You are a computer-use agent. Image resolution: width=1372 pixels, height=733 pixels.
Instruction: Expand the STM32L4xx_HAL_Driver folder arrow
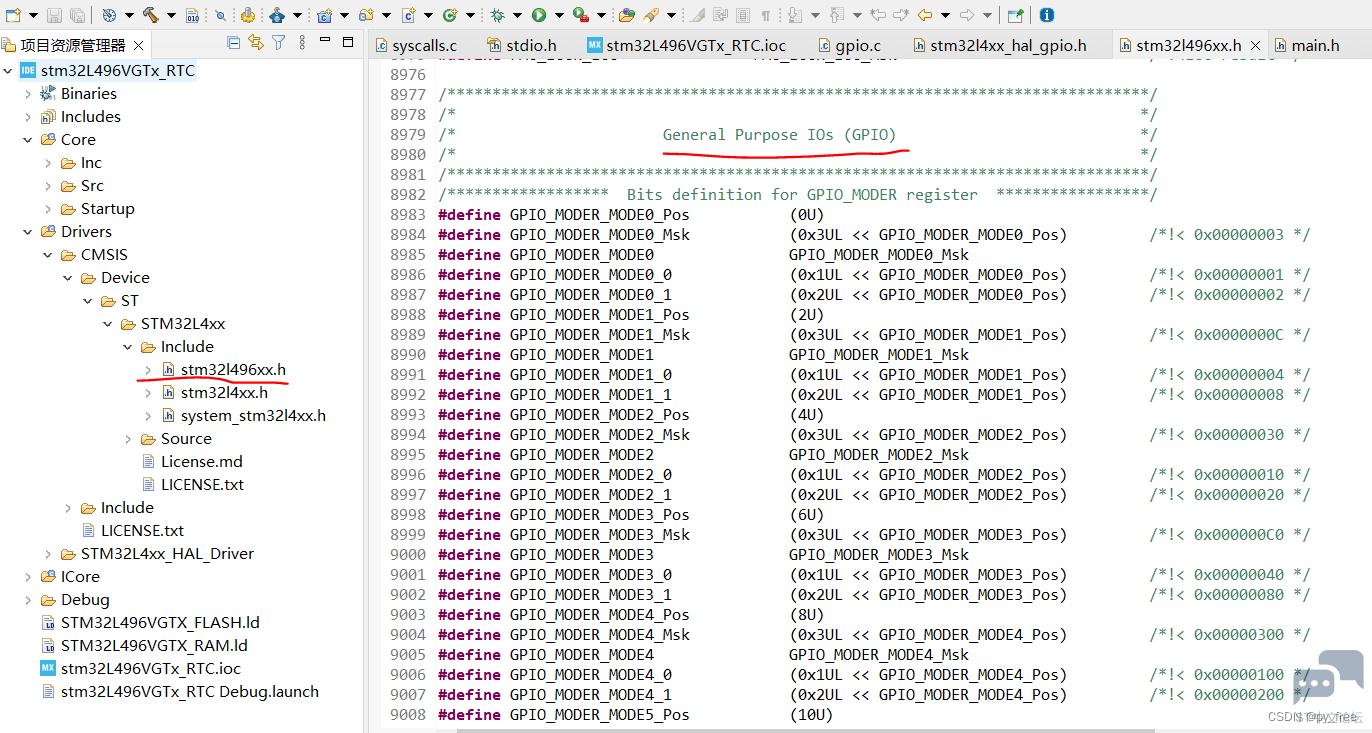(48, 553)
